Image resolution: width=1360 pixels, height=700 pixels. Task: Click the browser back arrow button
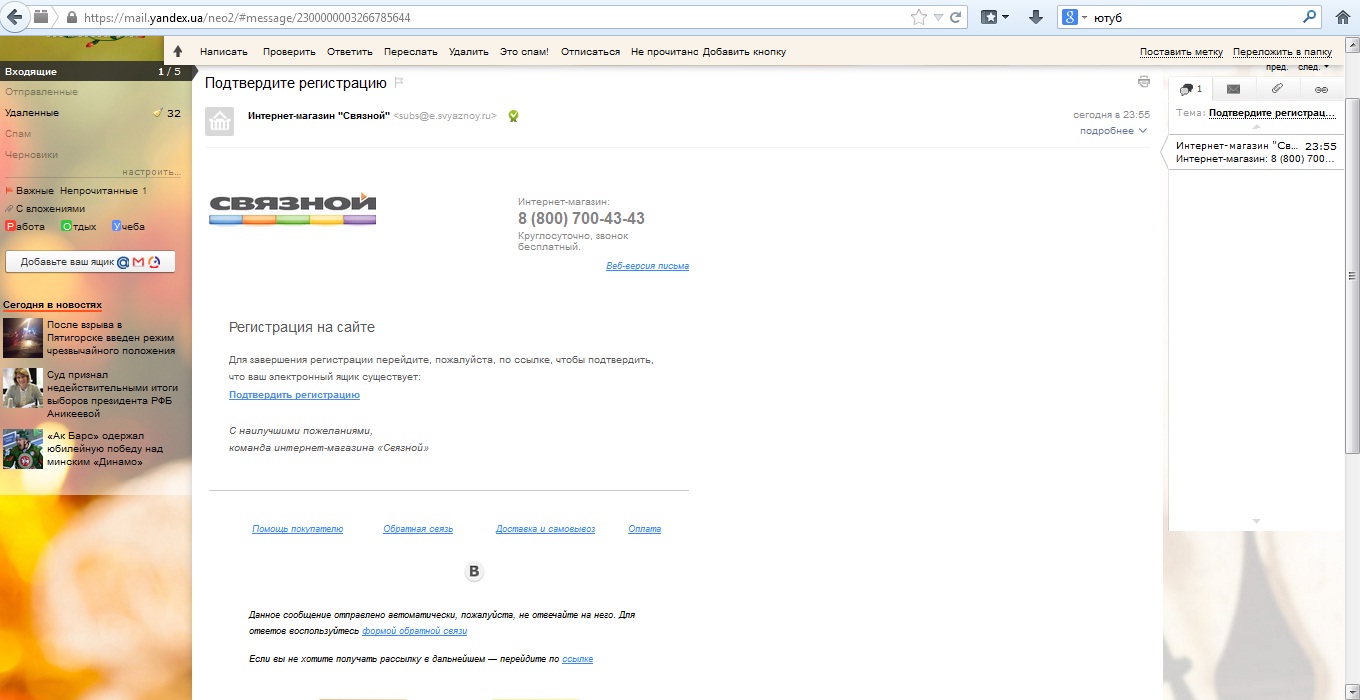(x=16, y=17)
